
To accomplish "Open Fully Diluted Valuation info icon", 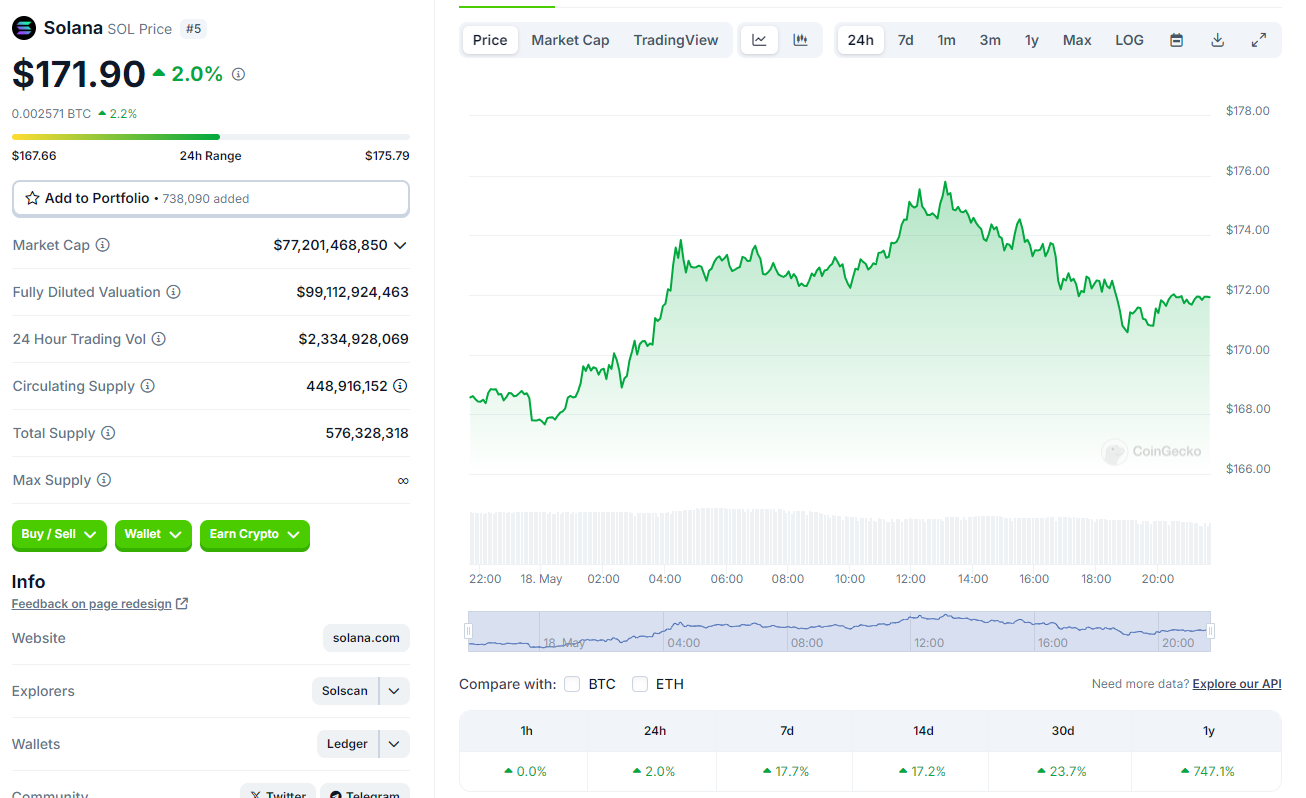I will click(173, 292).
